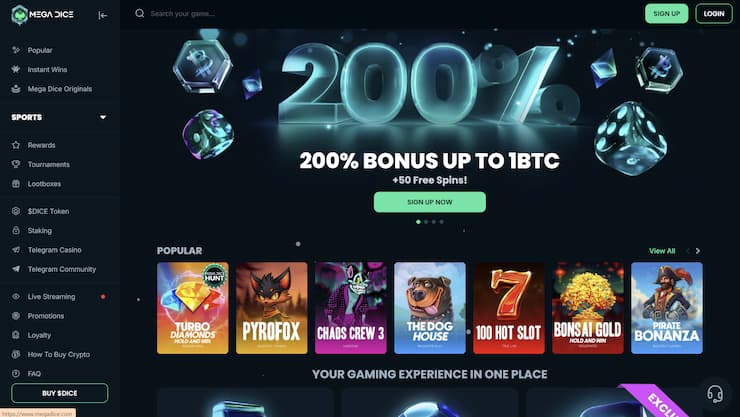Select the second banner carousel dot

[x=426, y=222]
